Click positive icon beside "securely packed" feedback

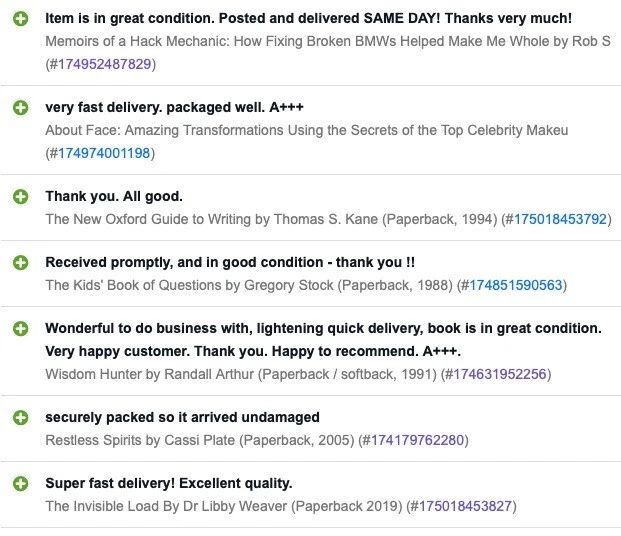click(20, 417)
